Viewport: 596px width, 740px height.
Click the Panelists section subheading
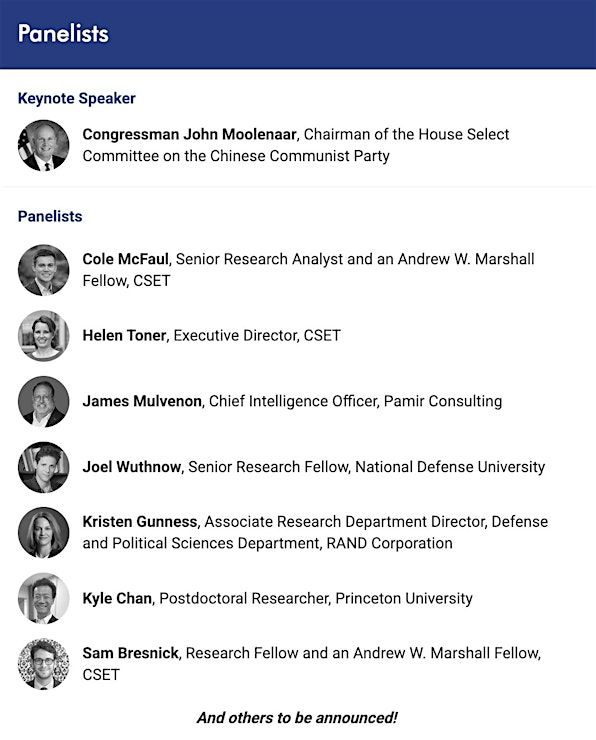(x=50, y=216)
